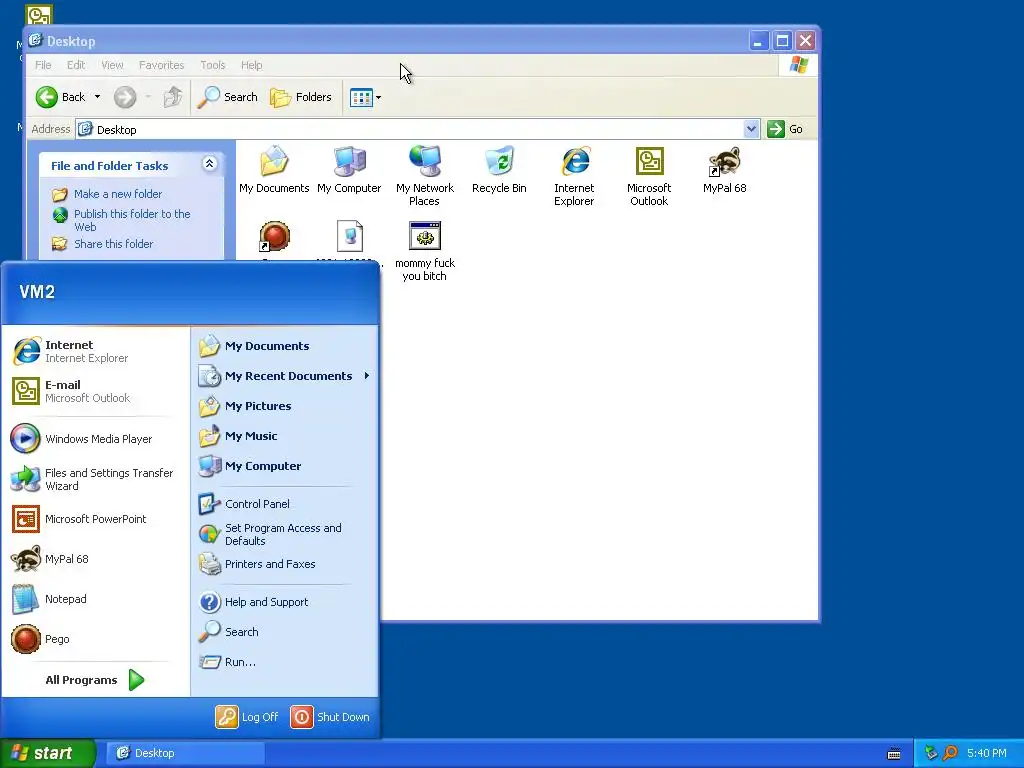Open MyPal 68 in the Start menu
Image resolution: width=1024 pixels, height=768 pixels.
coord(95,559)
